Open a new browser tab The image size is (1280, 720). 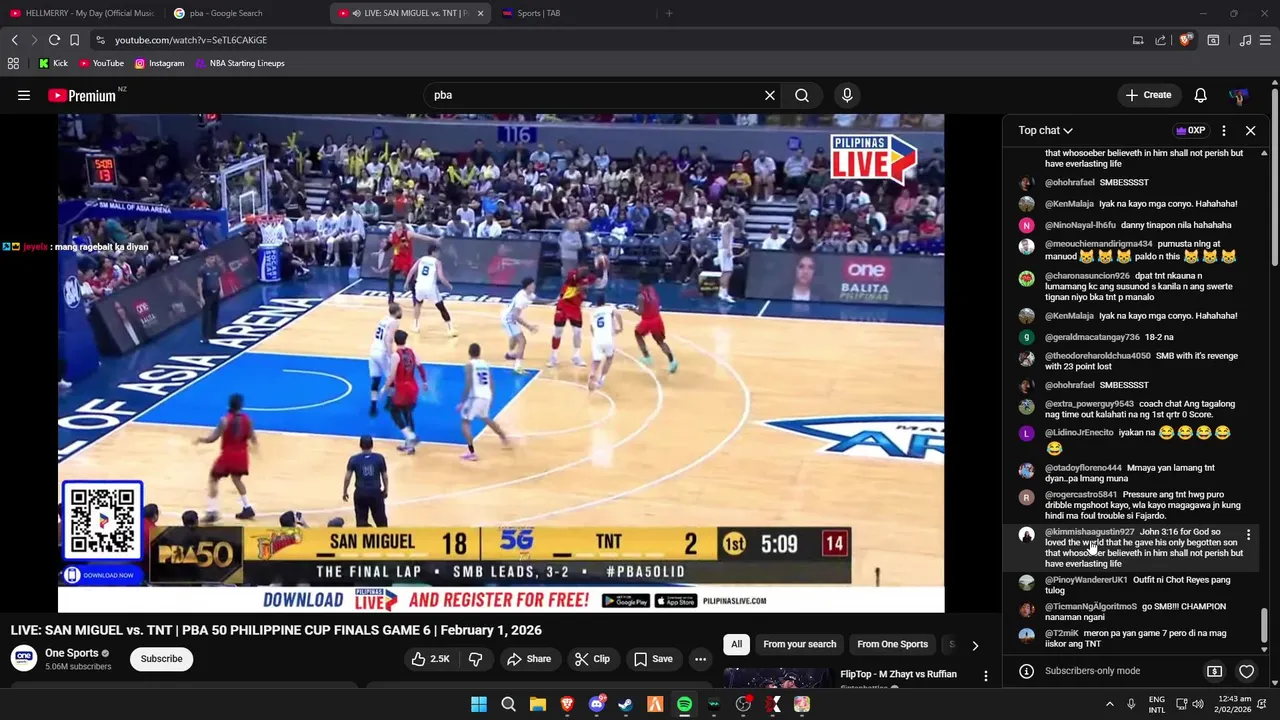point(669,13)
